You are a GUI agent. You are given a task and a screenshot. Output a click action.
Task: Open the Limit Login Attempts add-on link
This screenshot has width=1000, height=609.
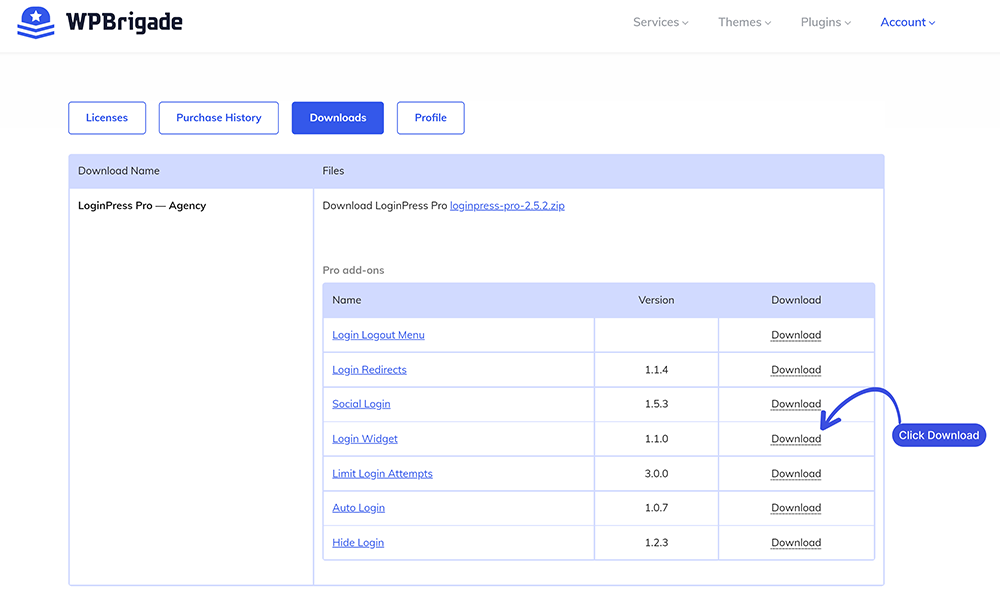[382, 474]
